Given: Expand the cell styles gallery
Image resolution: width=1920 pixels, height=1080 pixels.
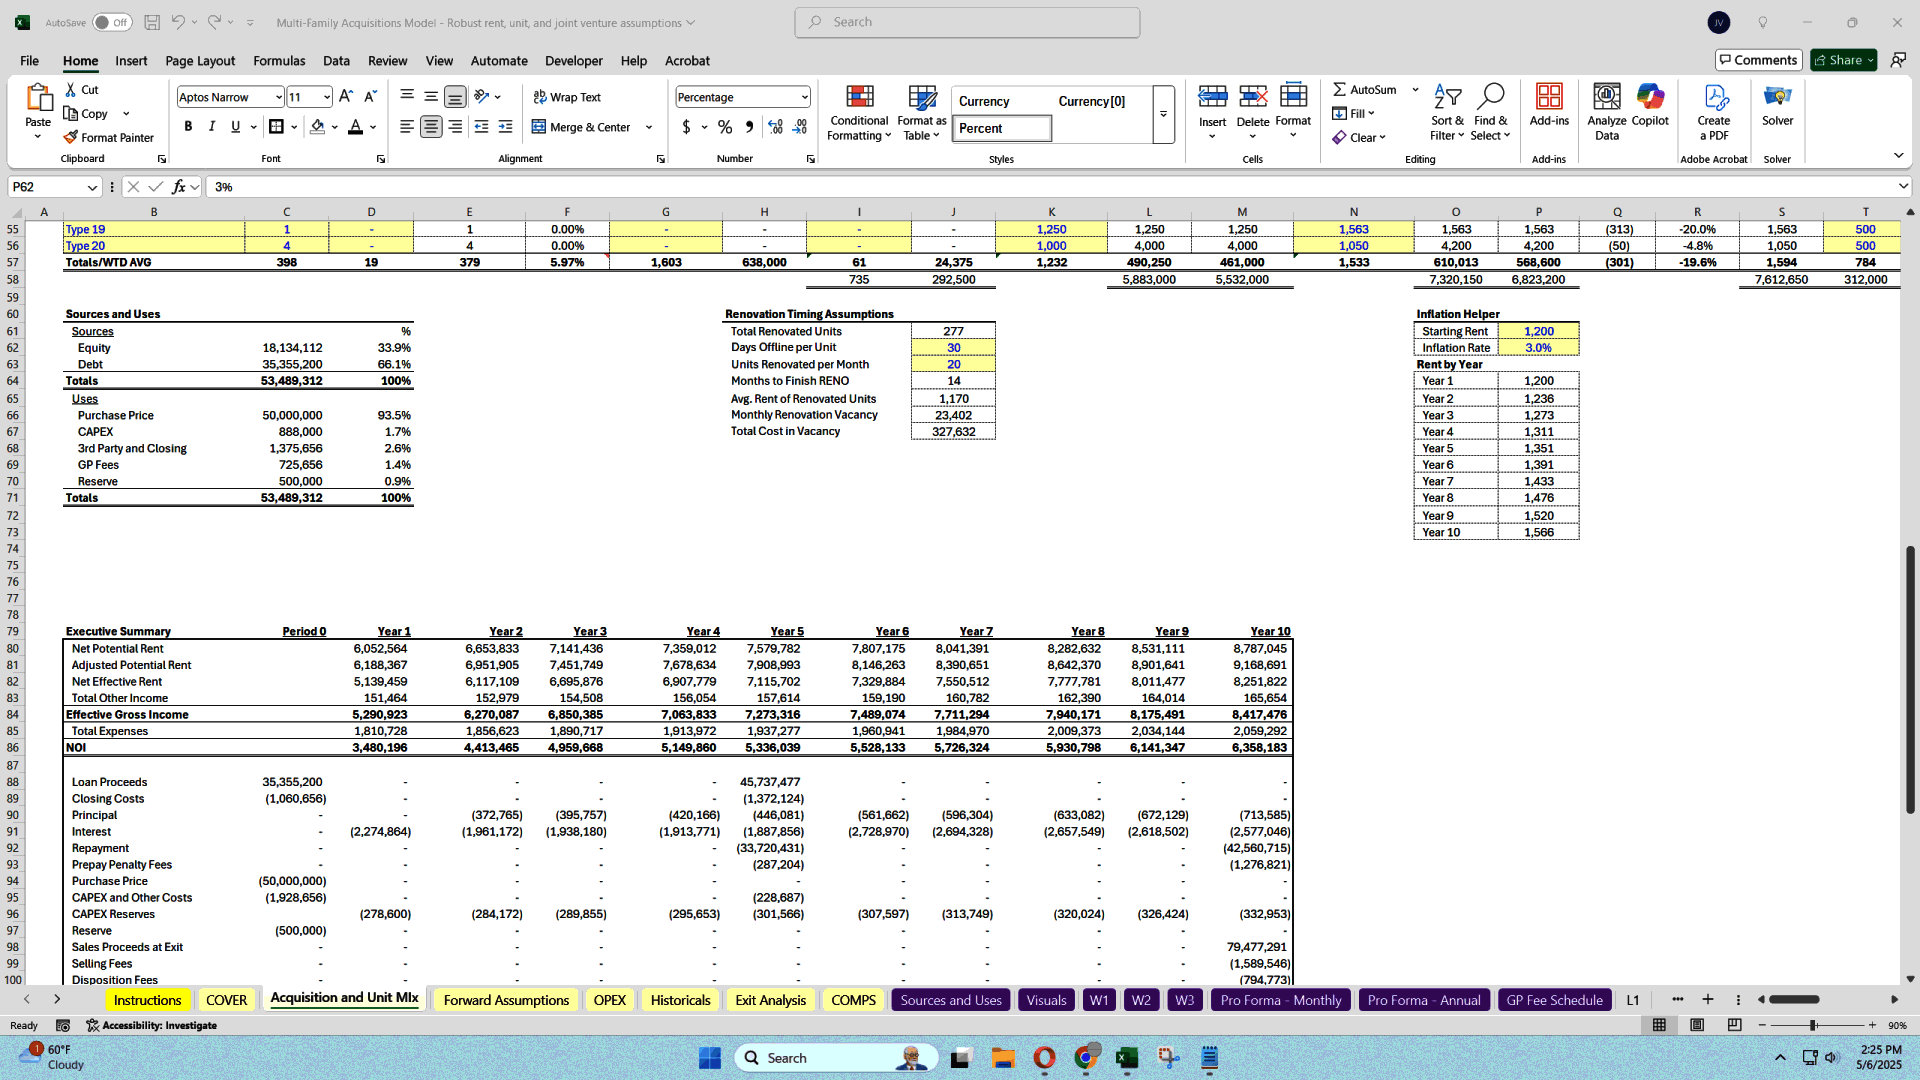Looking at the screenshot, I should tap(1163, 114).
